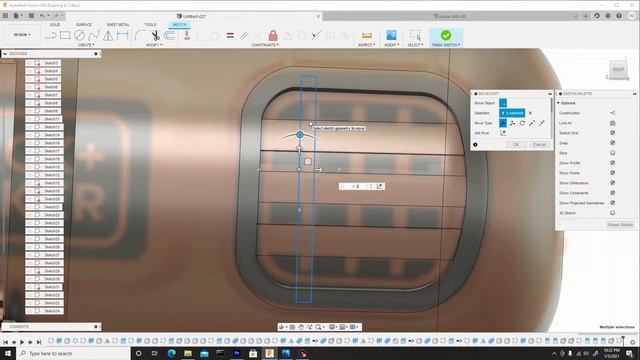Select the Spline sketch tool
Screen dimensions: 640x360
pos(94,36)
